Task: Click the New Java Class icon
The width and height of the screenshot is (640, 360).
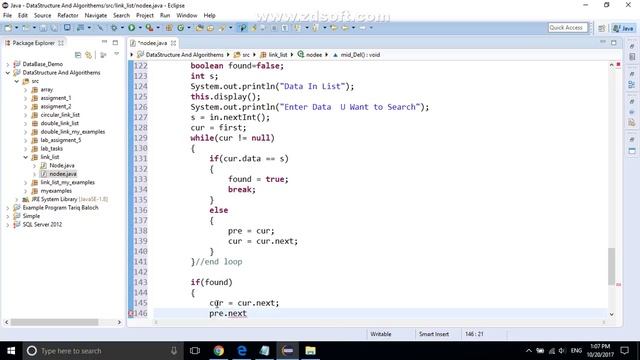Action: [180, 28]
